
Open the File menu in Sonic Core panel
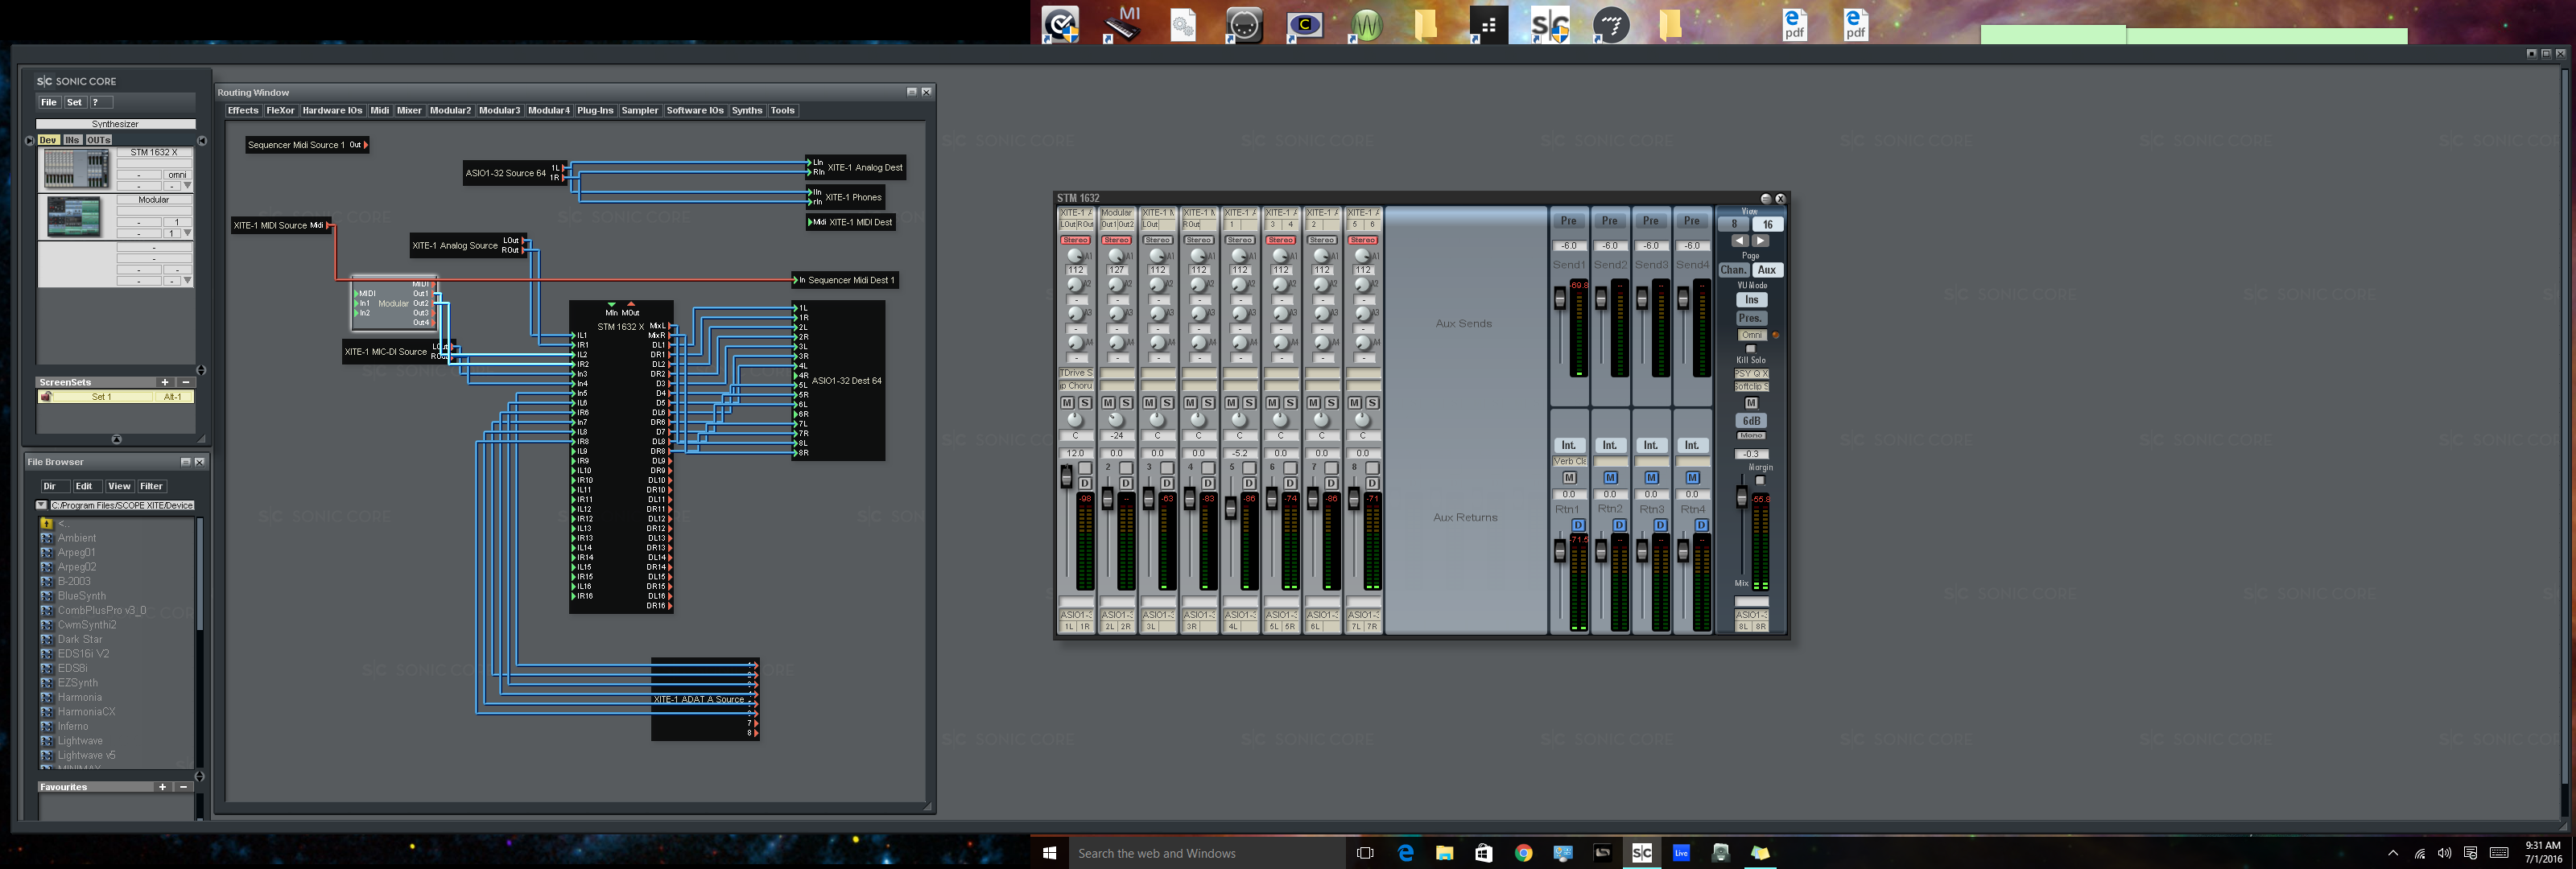pos(48,102)
